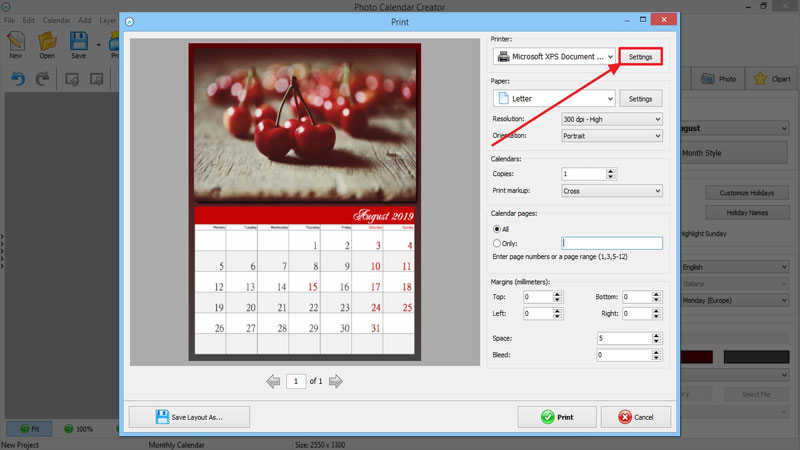Expand the Microsoft XPS Document printer dropdown
The width and height of the screenshot is (800, 450).
[x=554, y=57]
